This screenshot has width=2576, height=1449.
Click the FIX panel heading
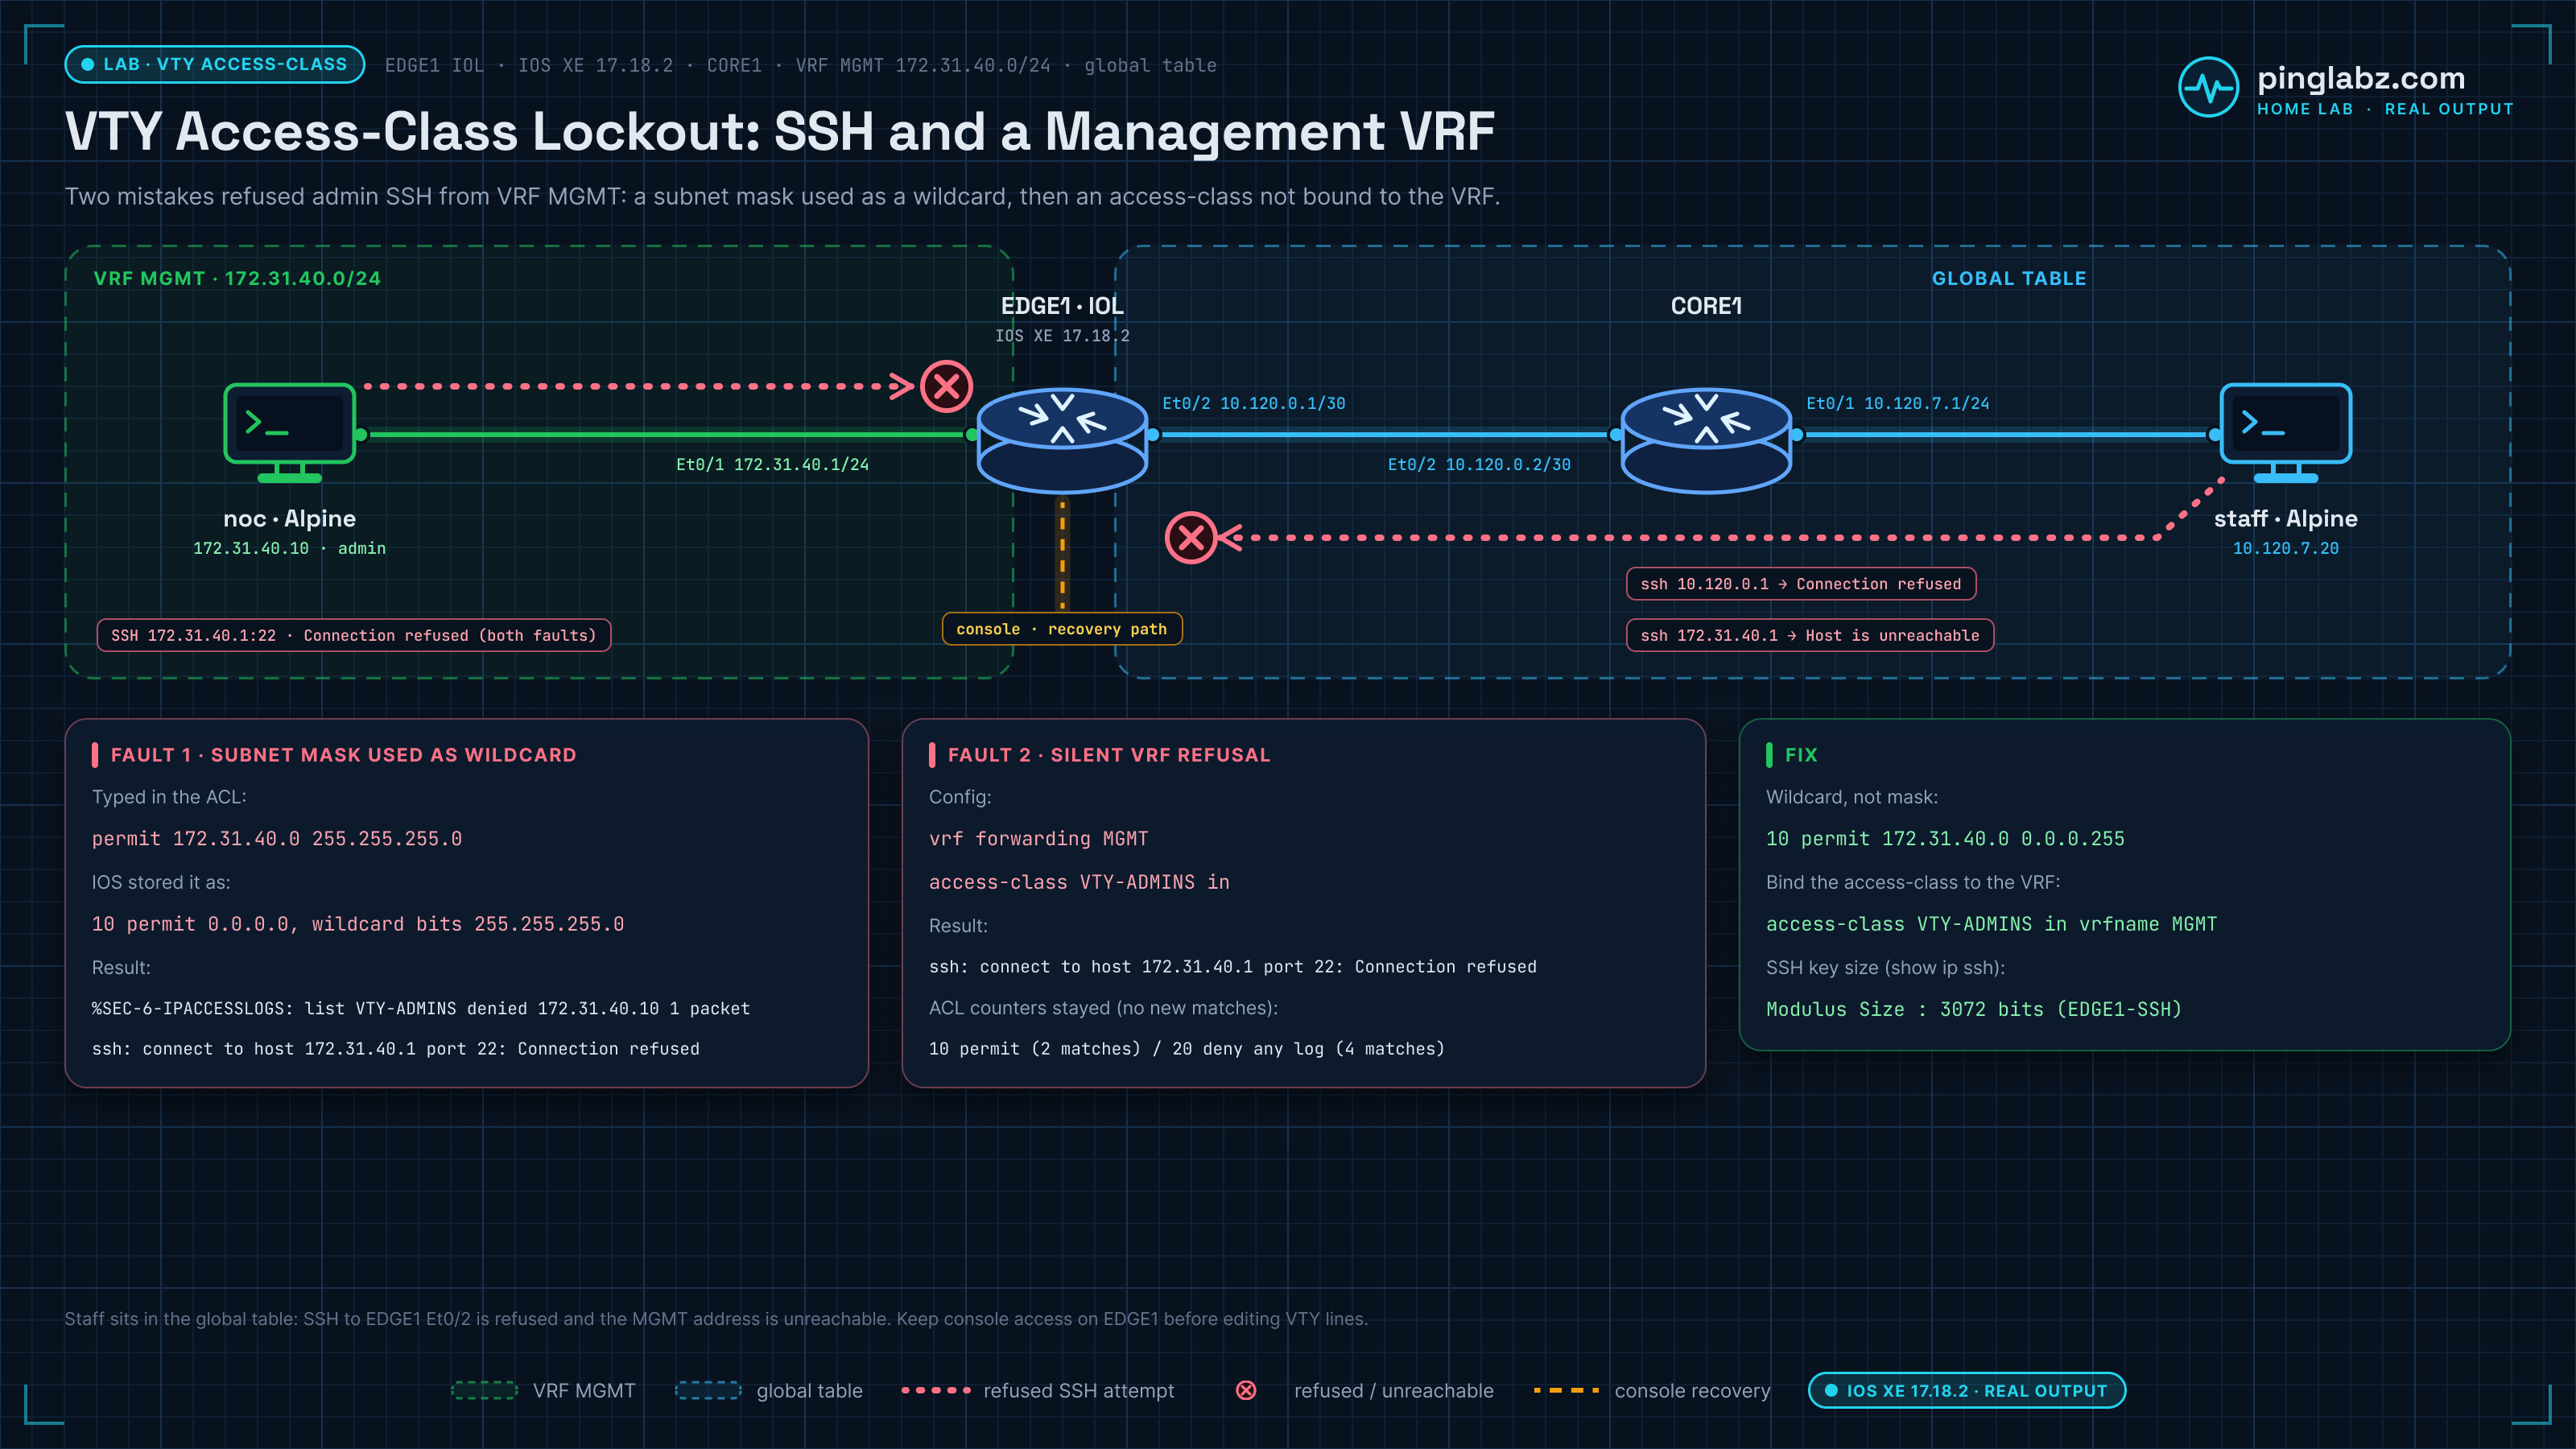(1801, 755)
